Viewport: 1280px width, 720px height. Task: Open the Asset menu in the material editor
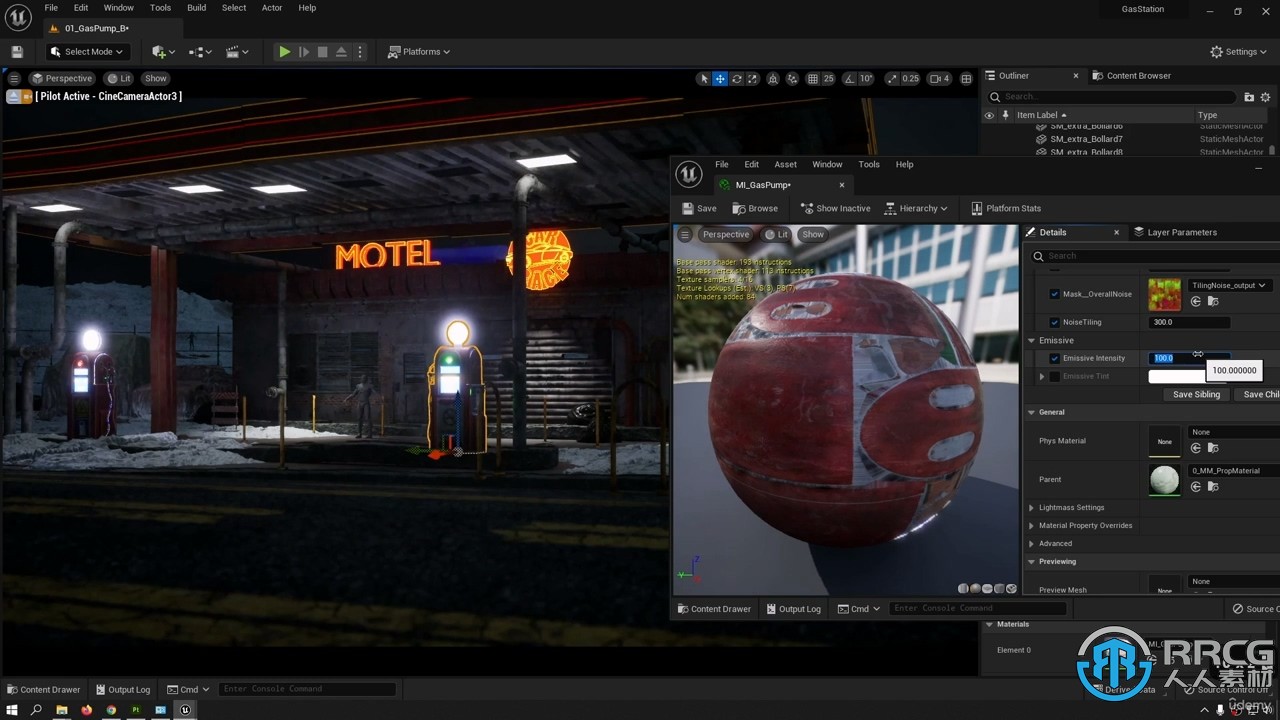pos(786,165)
